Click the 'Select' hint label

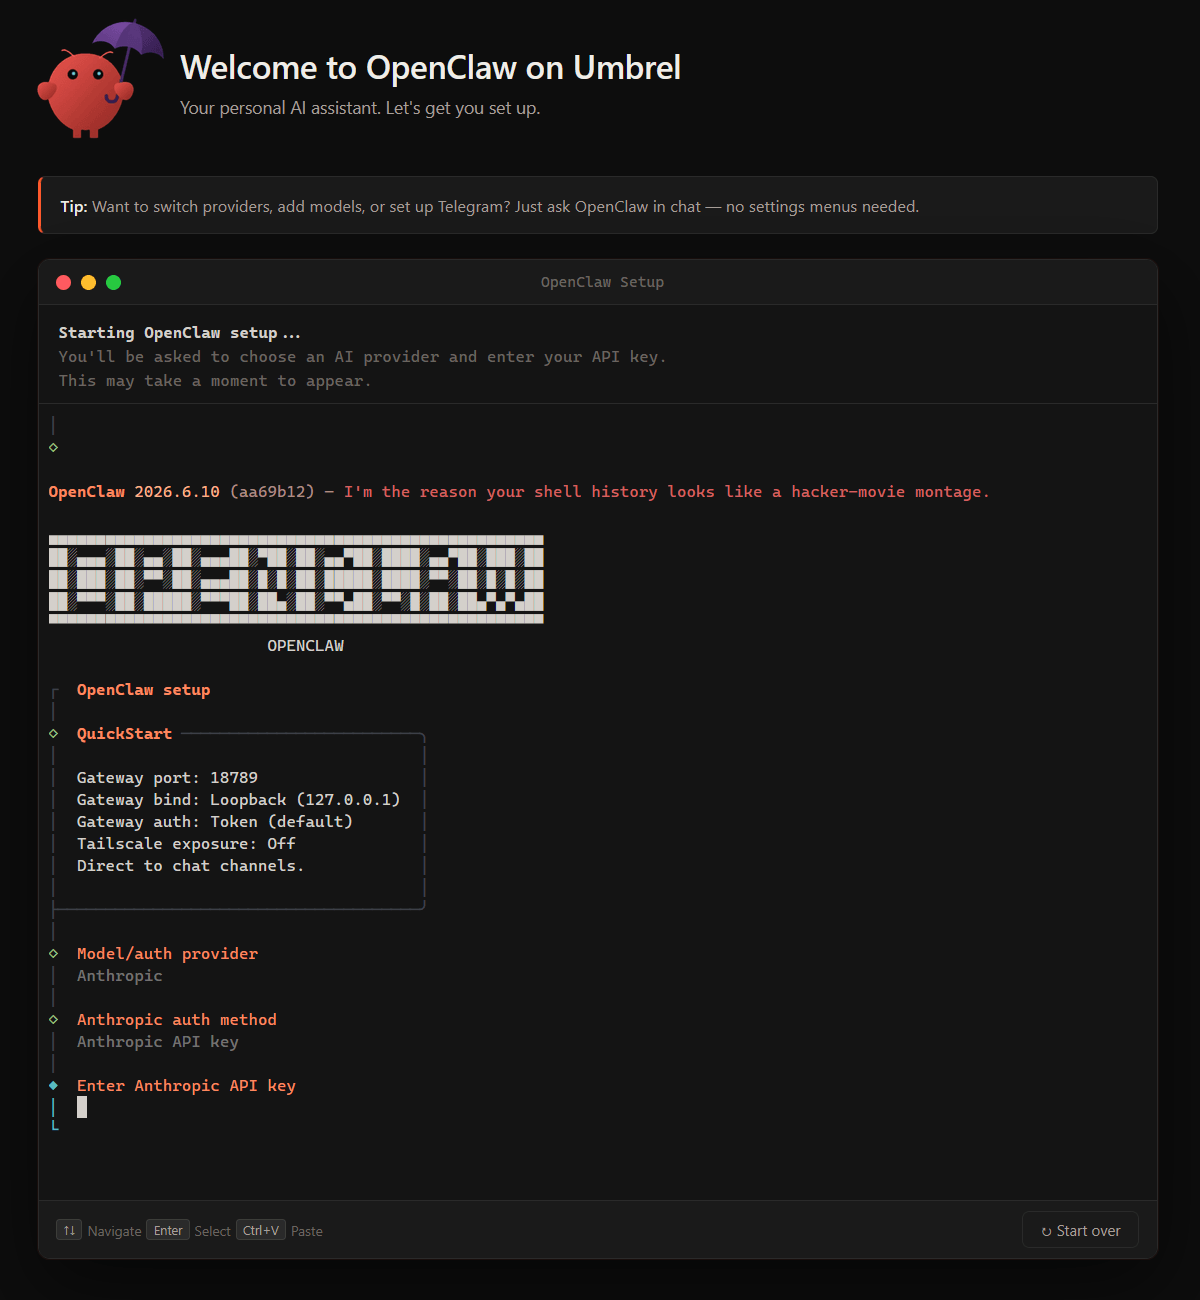click(x=212, y=1231)
